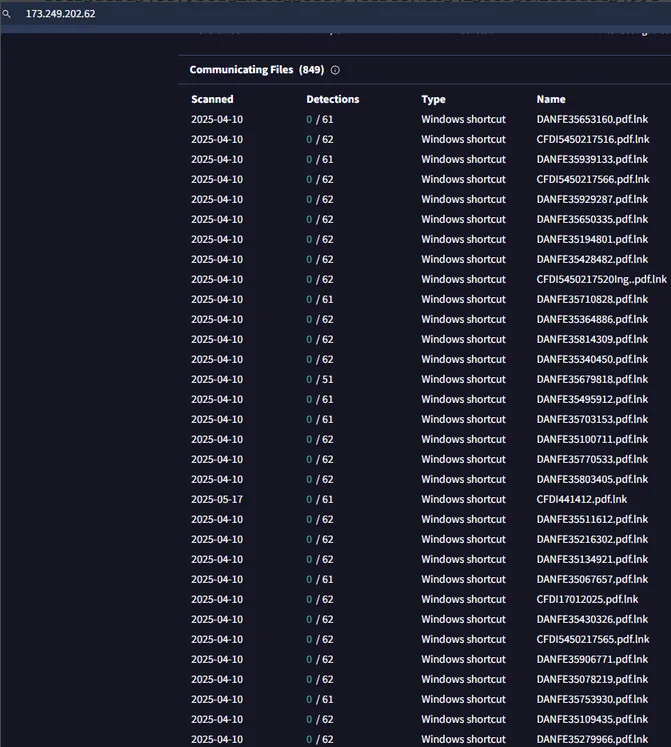The height and width of the screenshot is (747, 671).
Task: Click the 0 / 51 detections value
Action: [320, 379]
